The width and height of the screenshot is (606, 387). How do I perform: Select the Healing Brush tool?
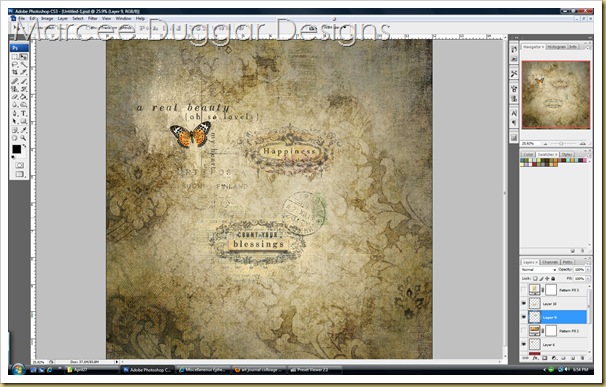(x=15, y=81)
